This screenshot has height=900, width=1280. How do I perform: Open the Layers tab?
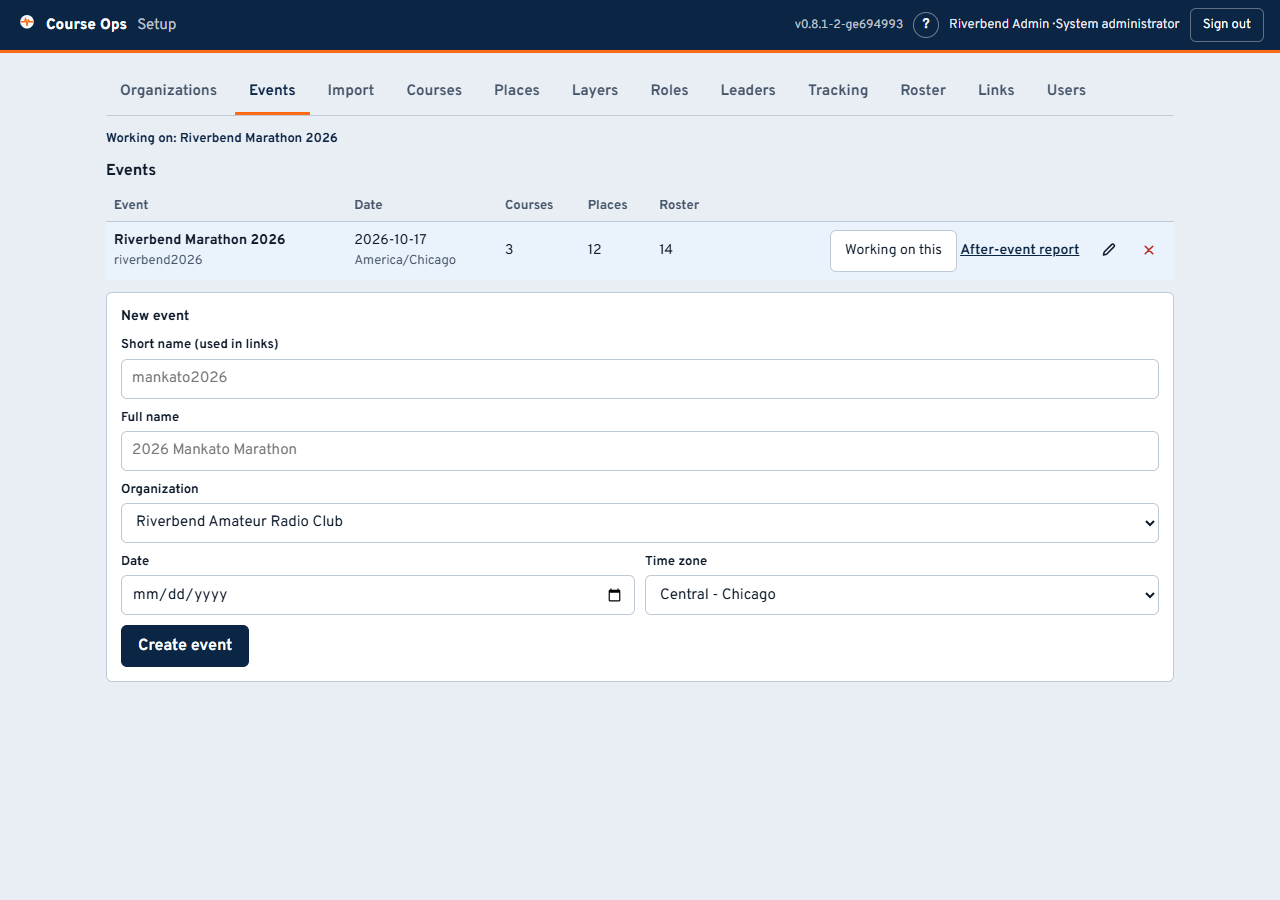tap(595, 90)
